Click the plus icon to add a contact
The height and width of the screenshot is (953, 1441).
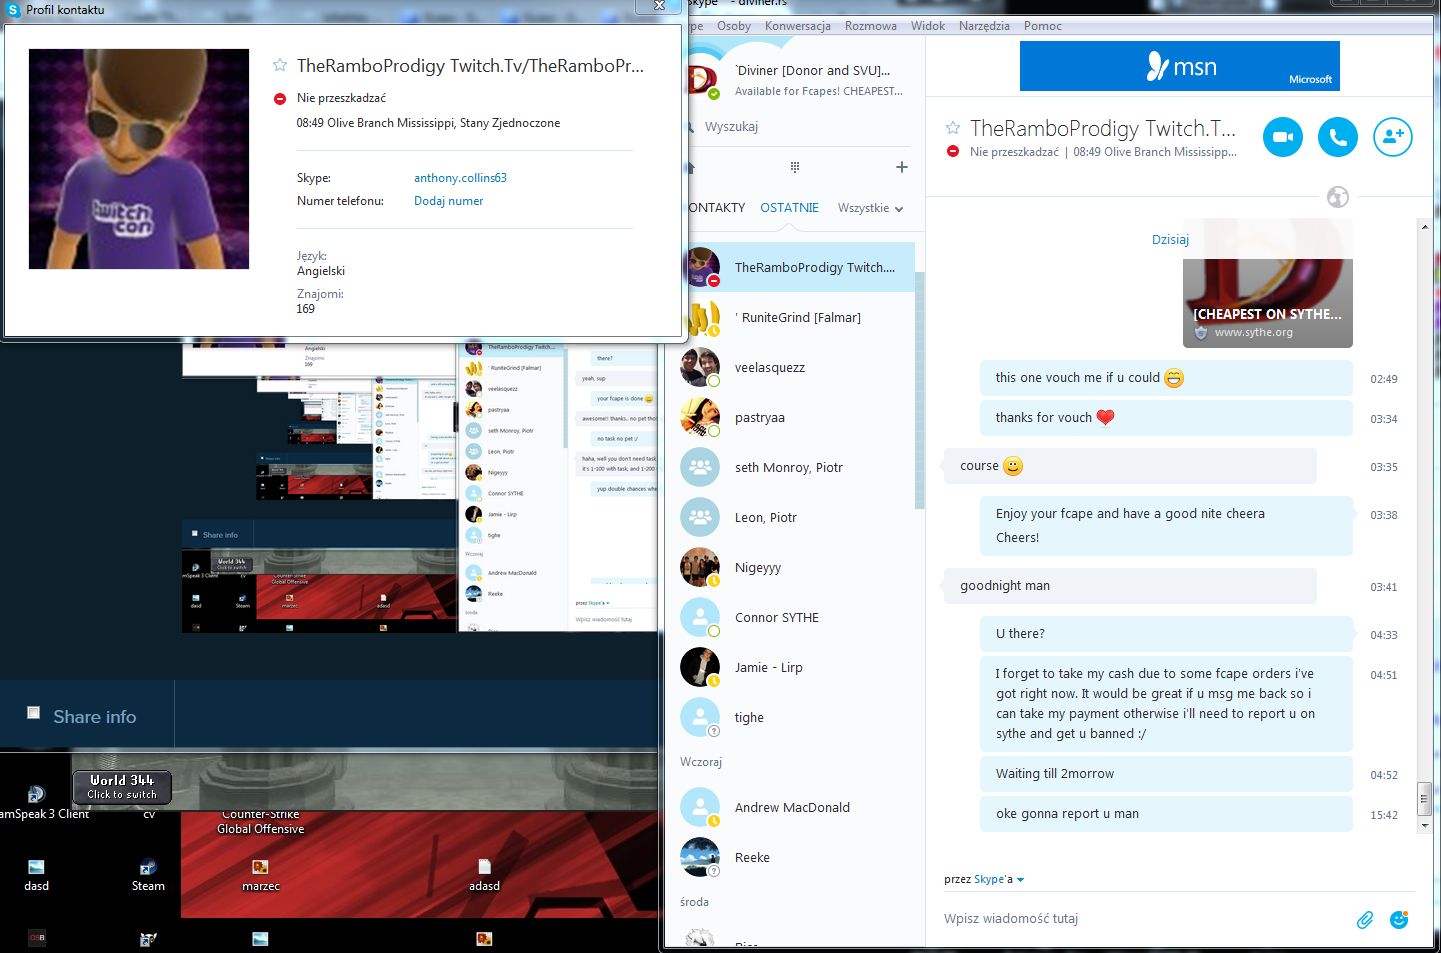point(902,167)
